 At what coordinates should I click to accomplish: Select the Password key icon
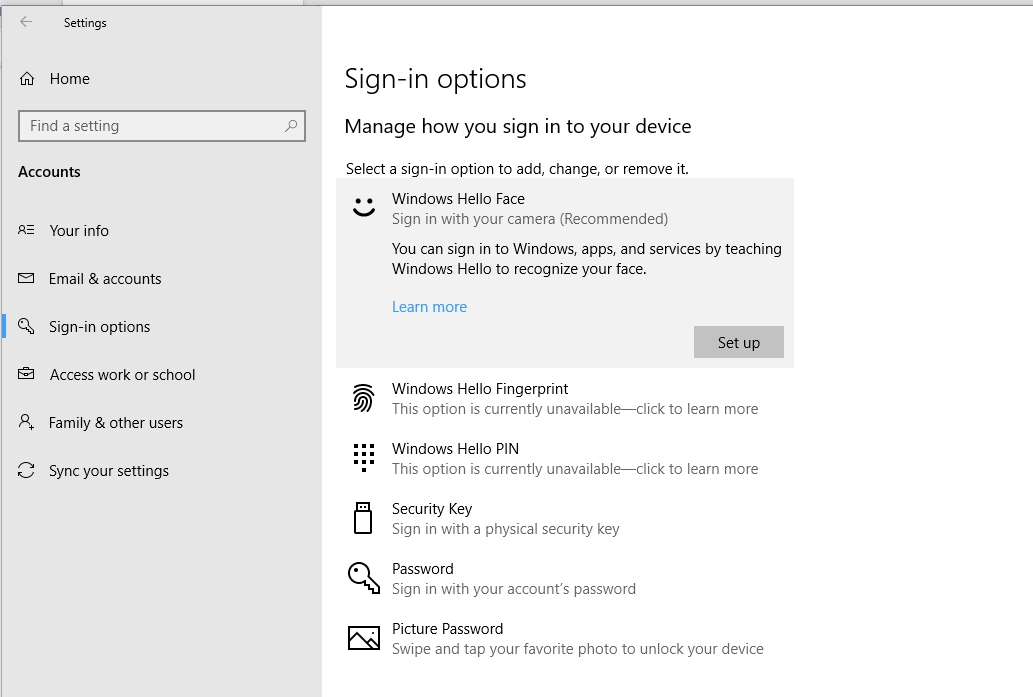(362, 578)
